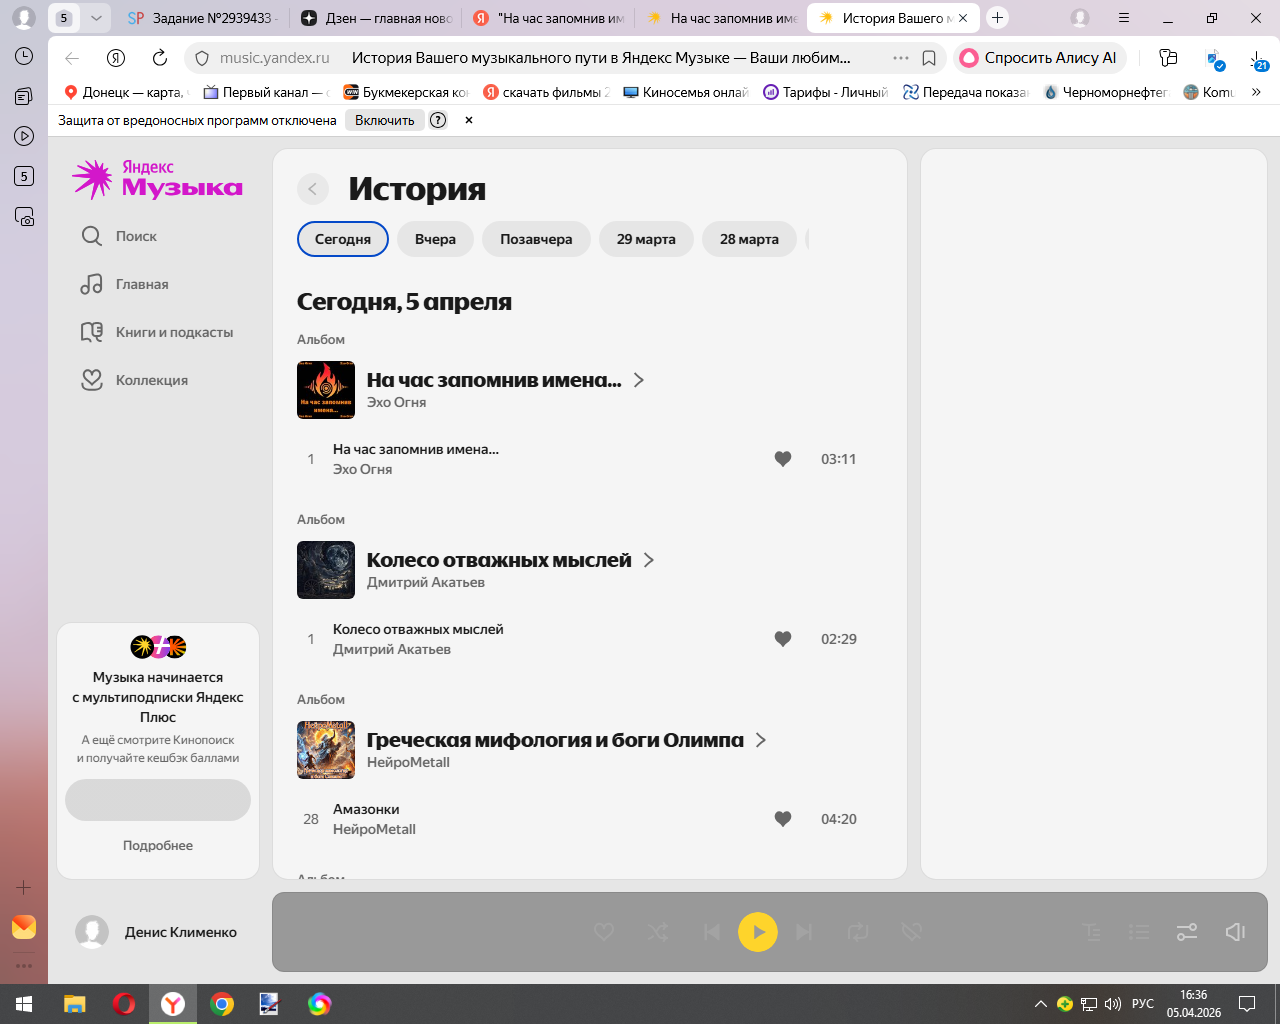Open browser history clock icon in sidebar
Viewport: 1280px width, 1024px height.
[24, 56]
